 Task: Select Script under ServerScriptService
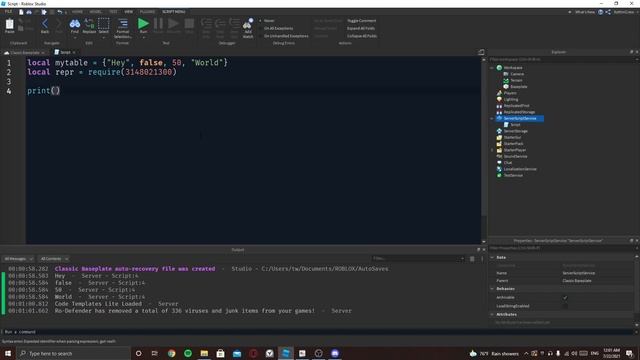tap(515, 124)
